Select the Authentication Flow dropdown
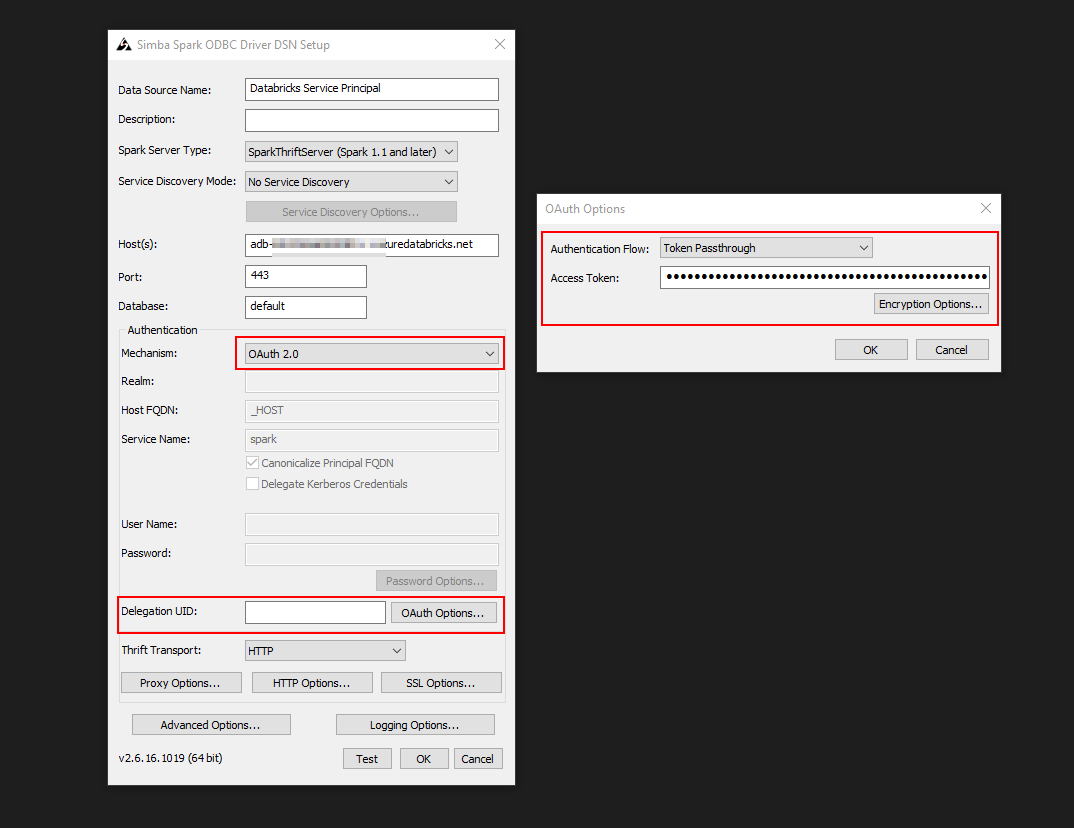The width and height of the screenshot is (1074, 828). (x=766, y=248)
